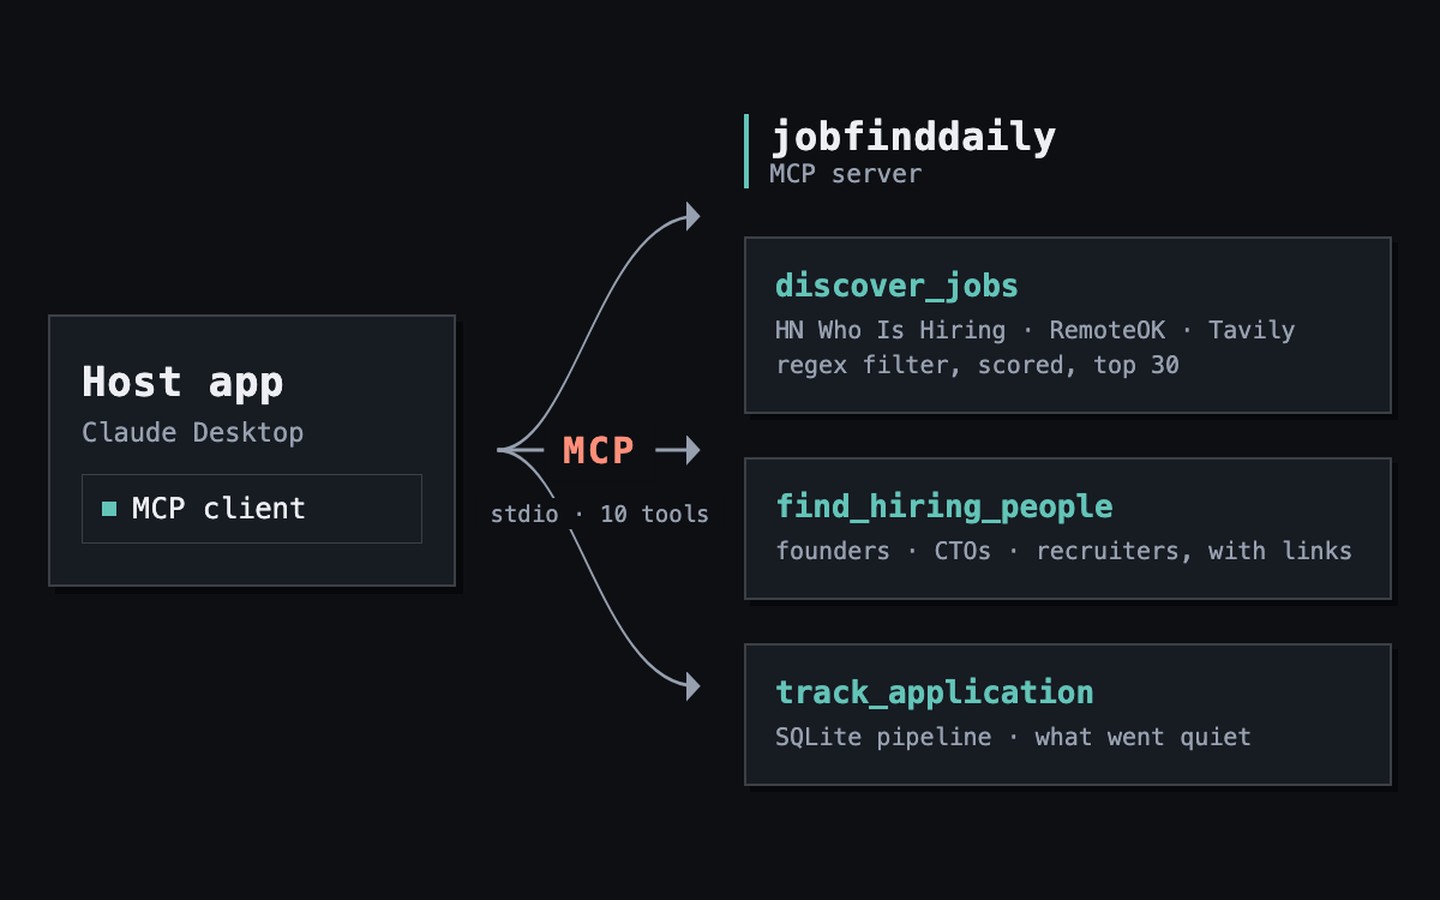This screenshot has width=1440, height=900.
Task: Click the 'stdio · 10 tools' caption
Action: coord(599,514)
